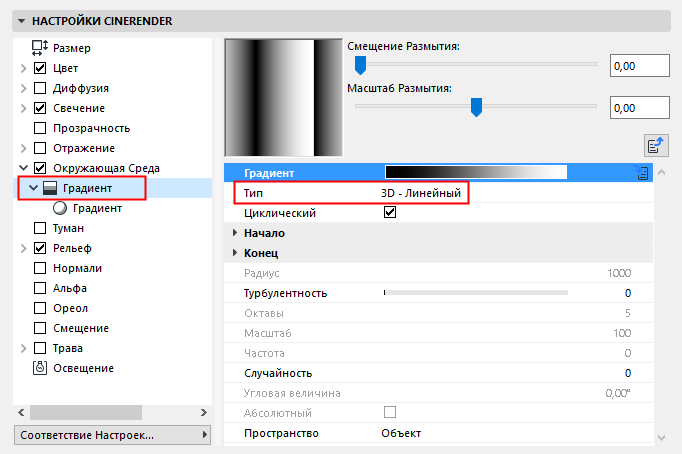This screenshot has width=682, height=454.
Task: Click the Размер size icon
Action: (40, 47)
